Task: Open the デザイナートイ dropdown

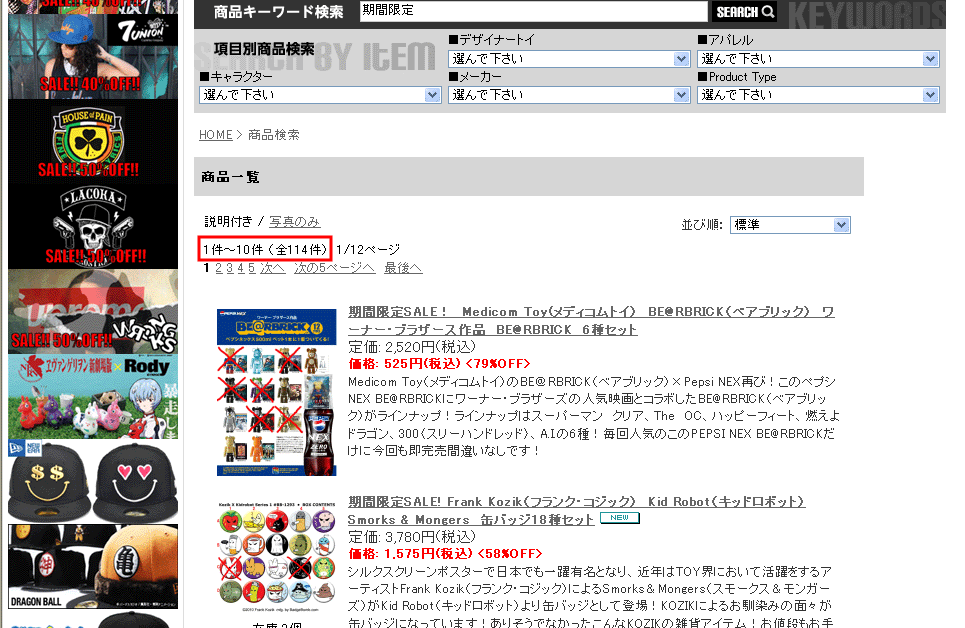Action: pos(569,59)
